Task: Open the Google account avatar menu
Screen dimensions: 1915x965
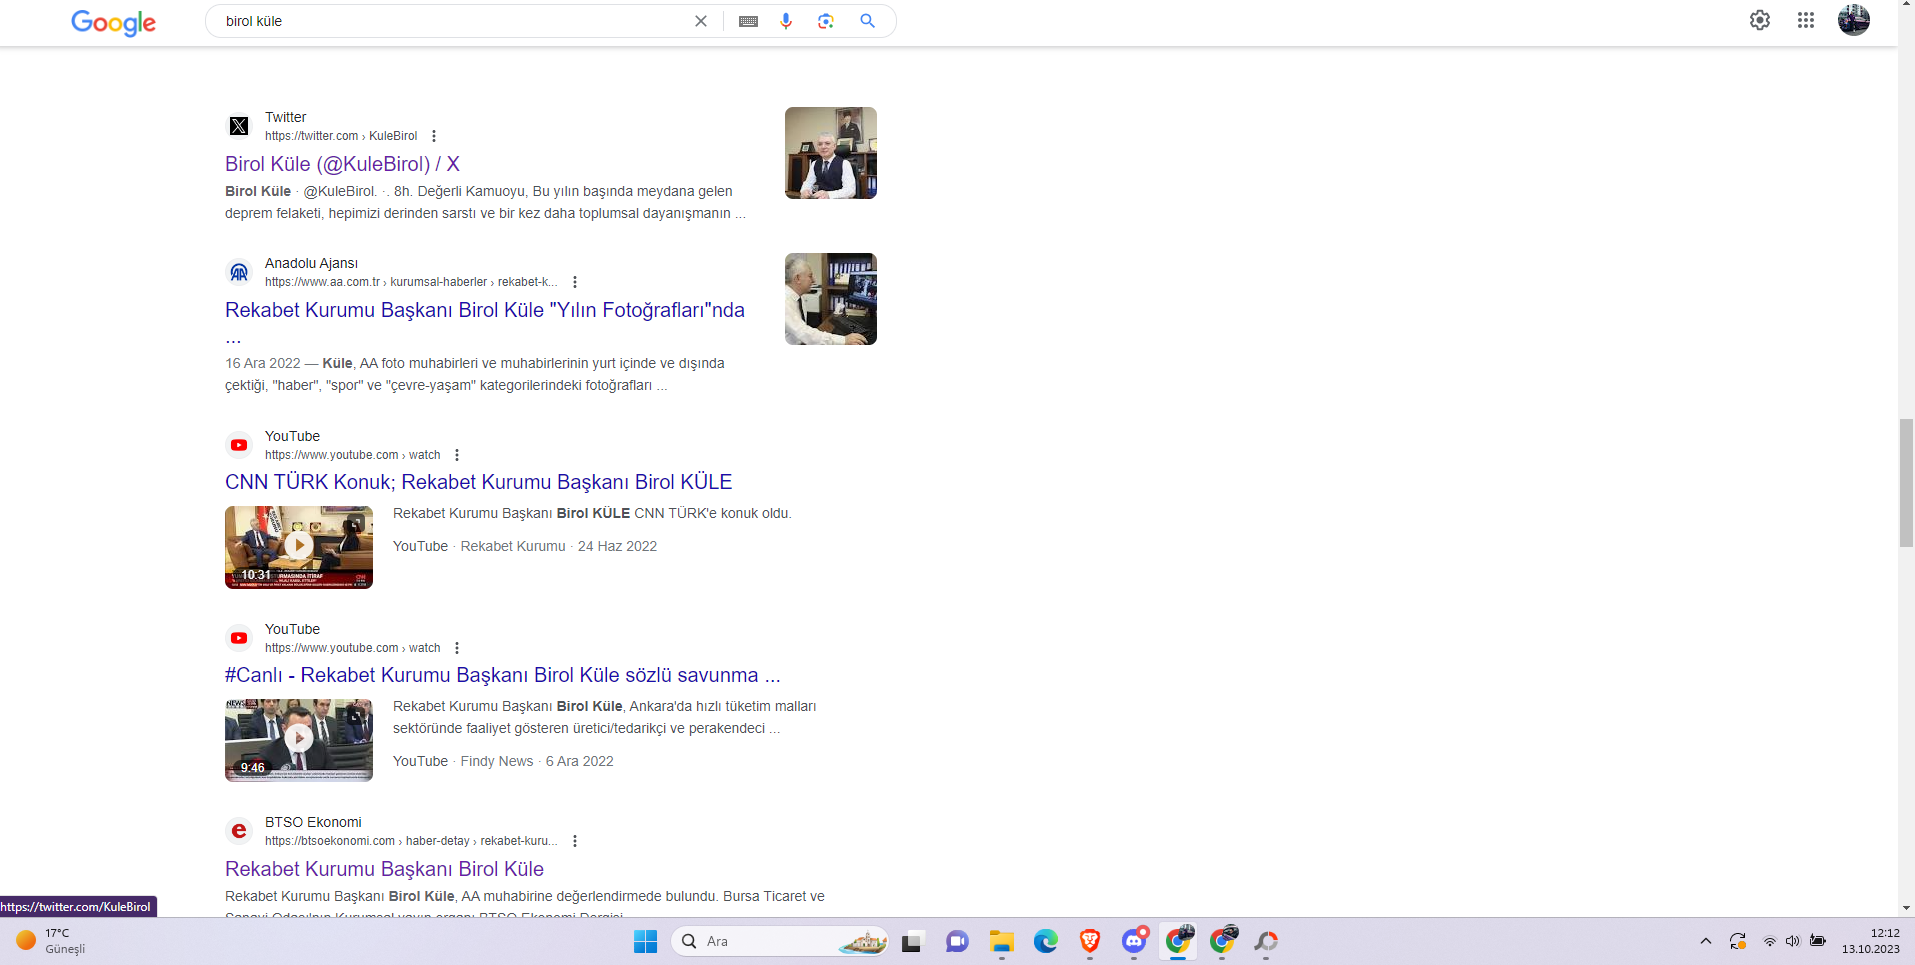Action: [1854, 20]
